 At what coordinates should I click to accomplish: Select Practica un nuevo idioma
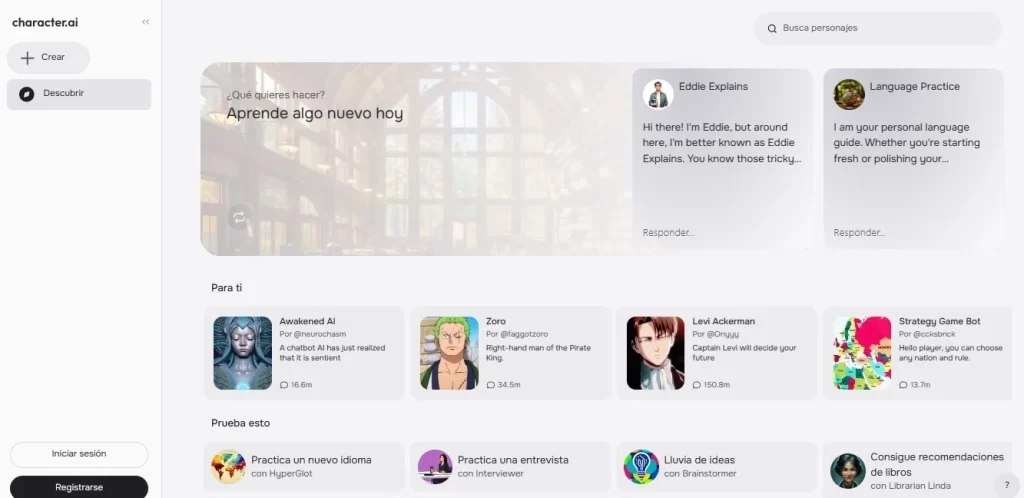coord(311,460)
